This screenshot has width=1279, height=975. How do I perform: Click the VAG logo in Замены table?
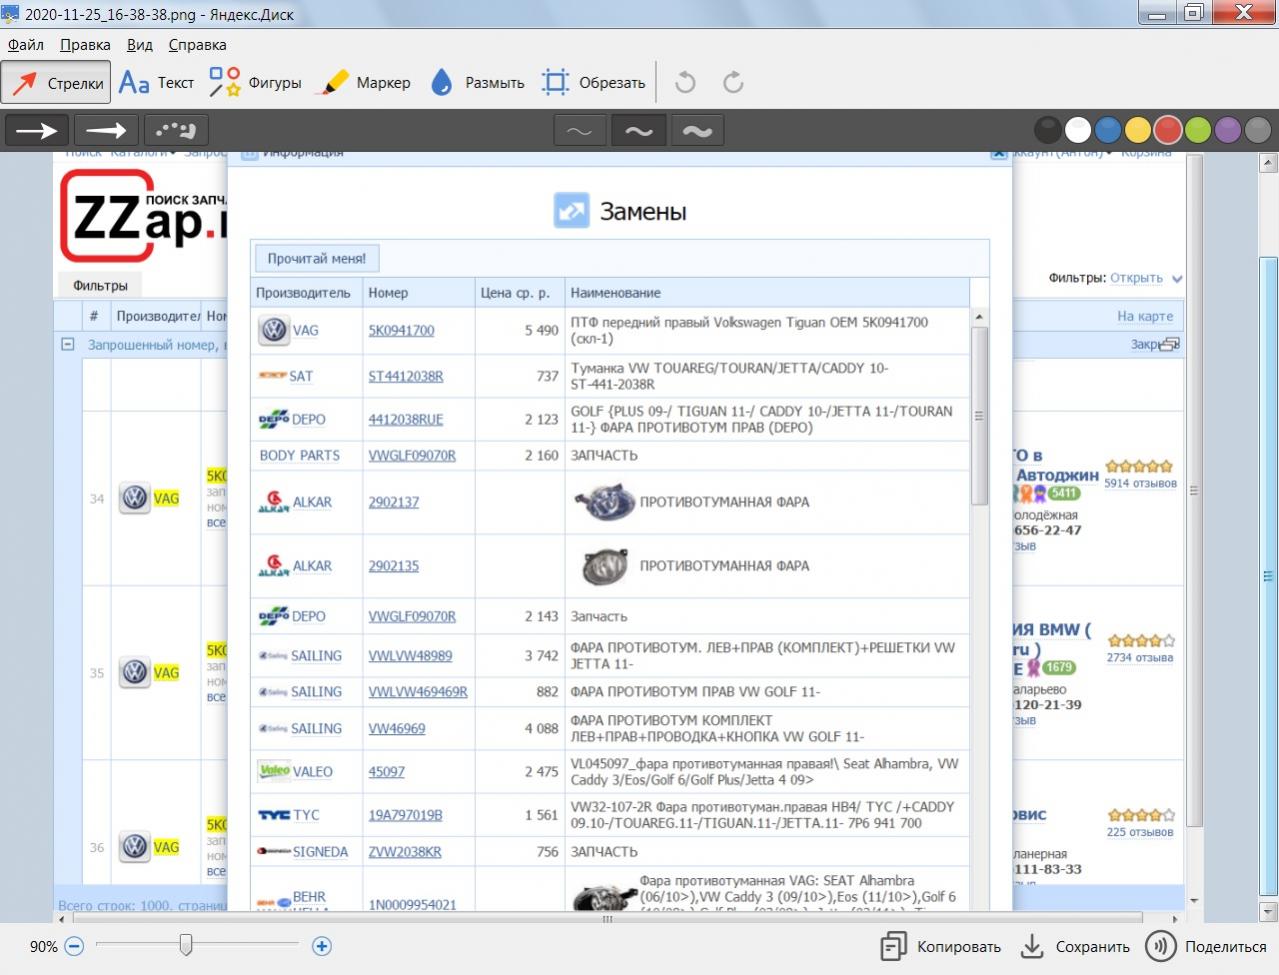coord(274,330)
